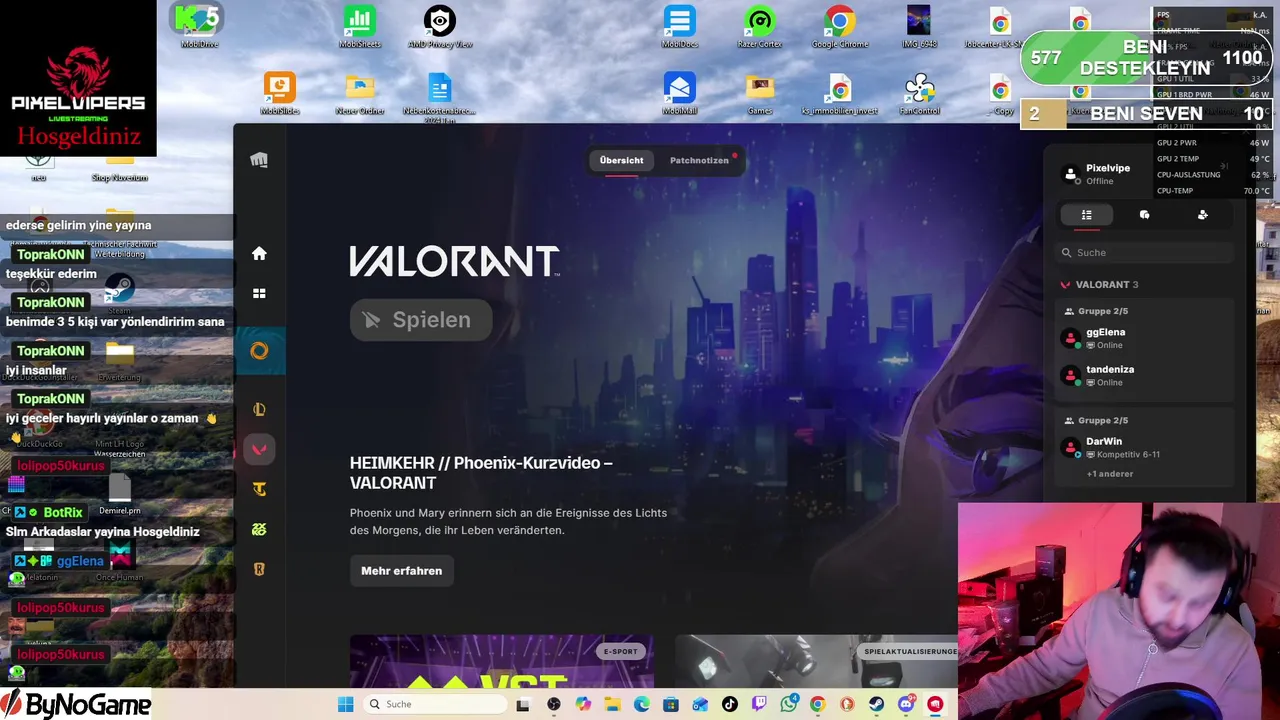Click the Riot Client taskbar icon

(935, 704)
